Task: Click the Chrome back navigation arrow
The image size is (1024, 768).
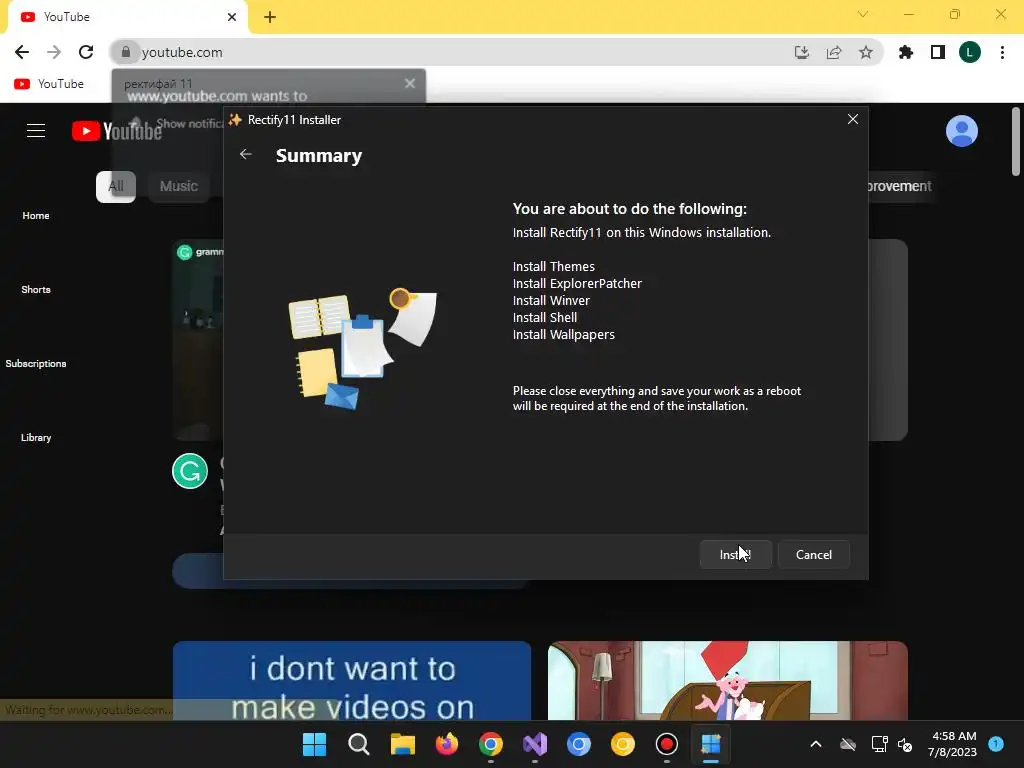Action: pyautogui.click(x=22, y=52)
